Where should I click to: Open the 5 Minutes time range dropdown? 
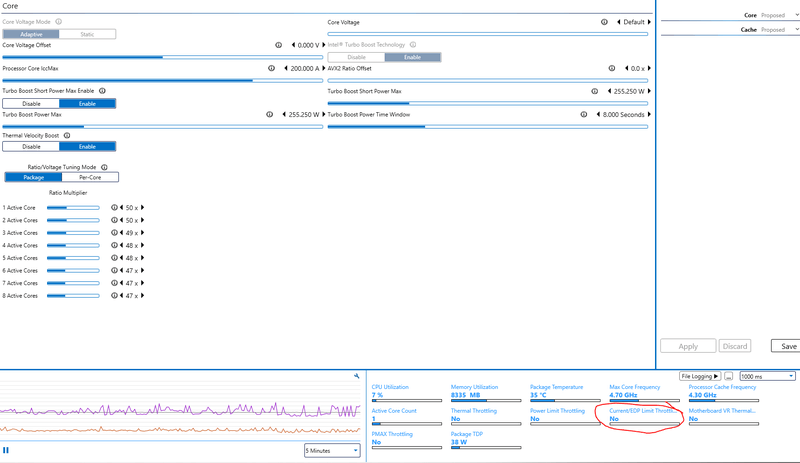(332, 451)
